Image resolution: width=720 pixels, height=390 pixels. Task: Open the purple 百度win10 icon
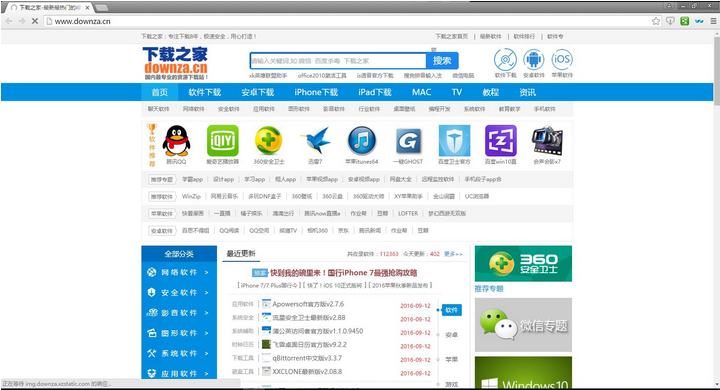pos(501,141)
